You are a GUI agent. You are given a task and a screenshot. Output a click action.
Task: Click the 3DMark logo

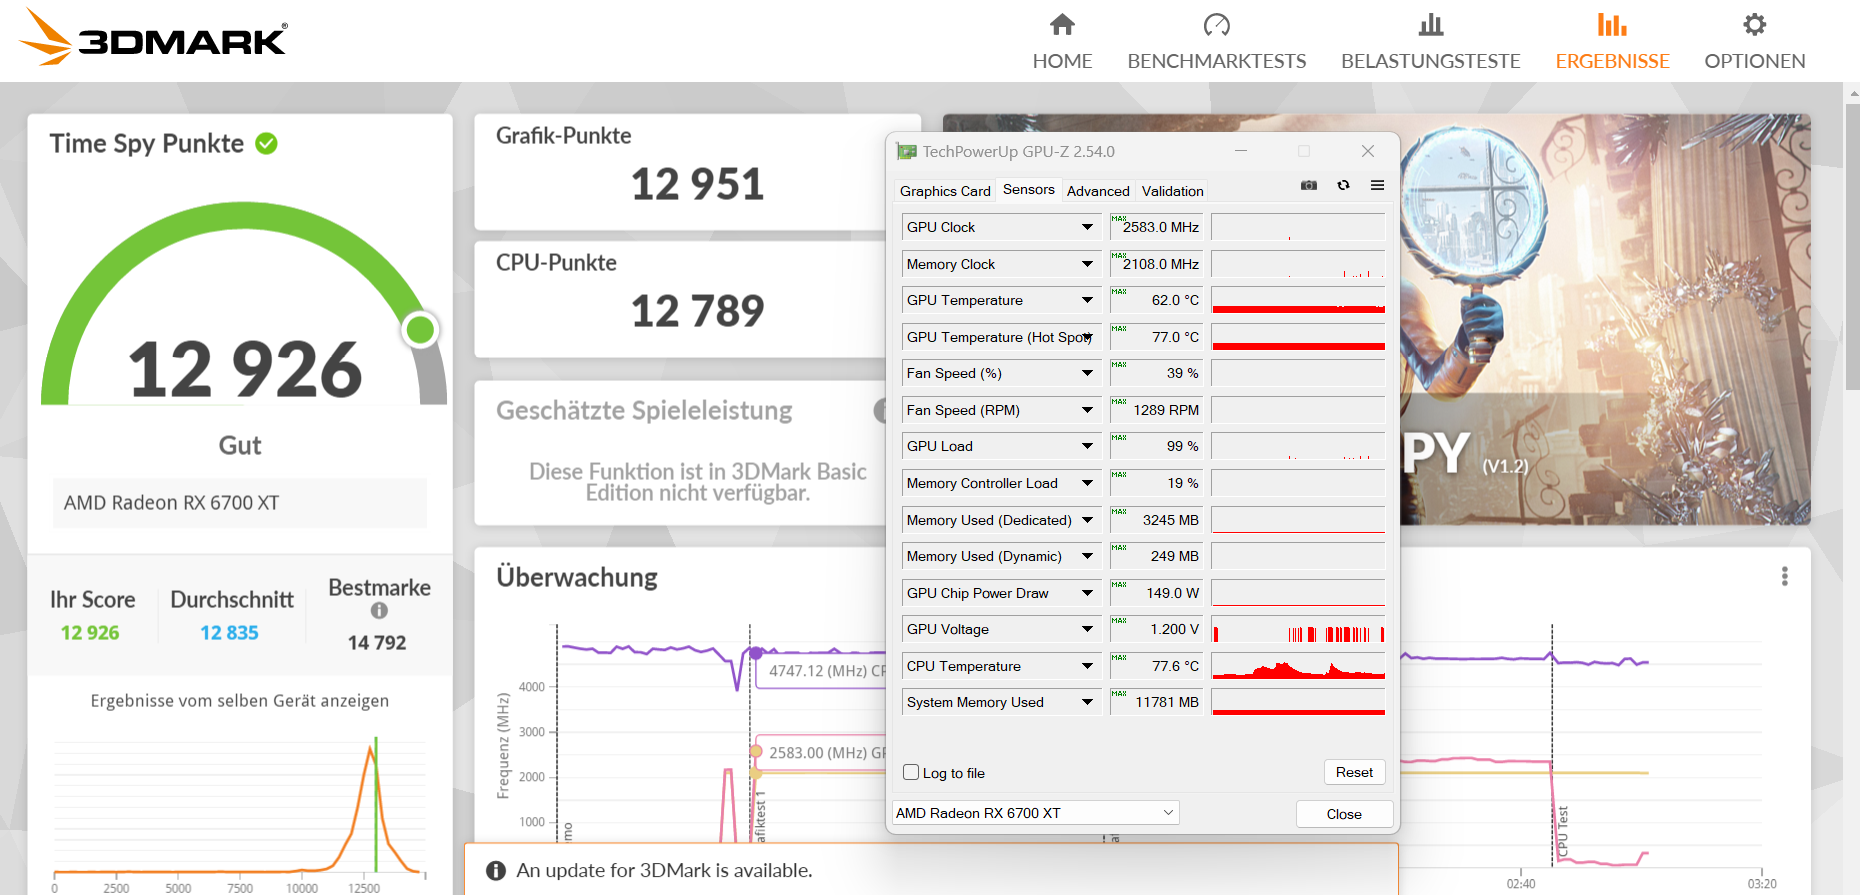[x=153, y=38]
